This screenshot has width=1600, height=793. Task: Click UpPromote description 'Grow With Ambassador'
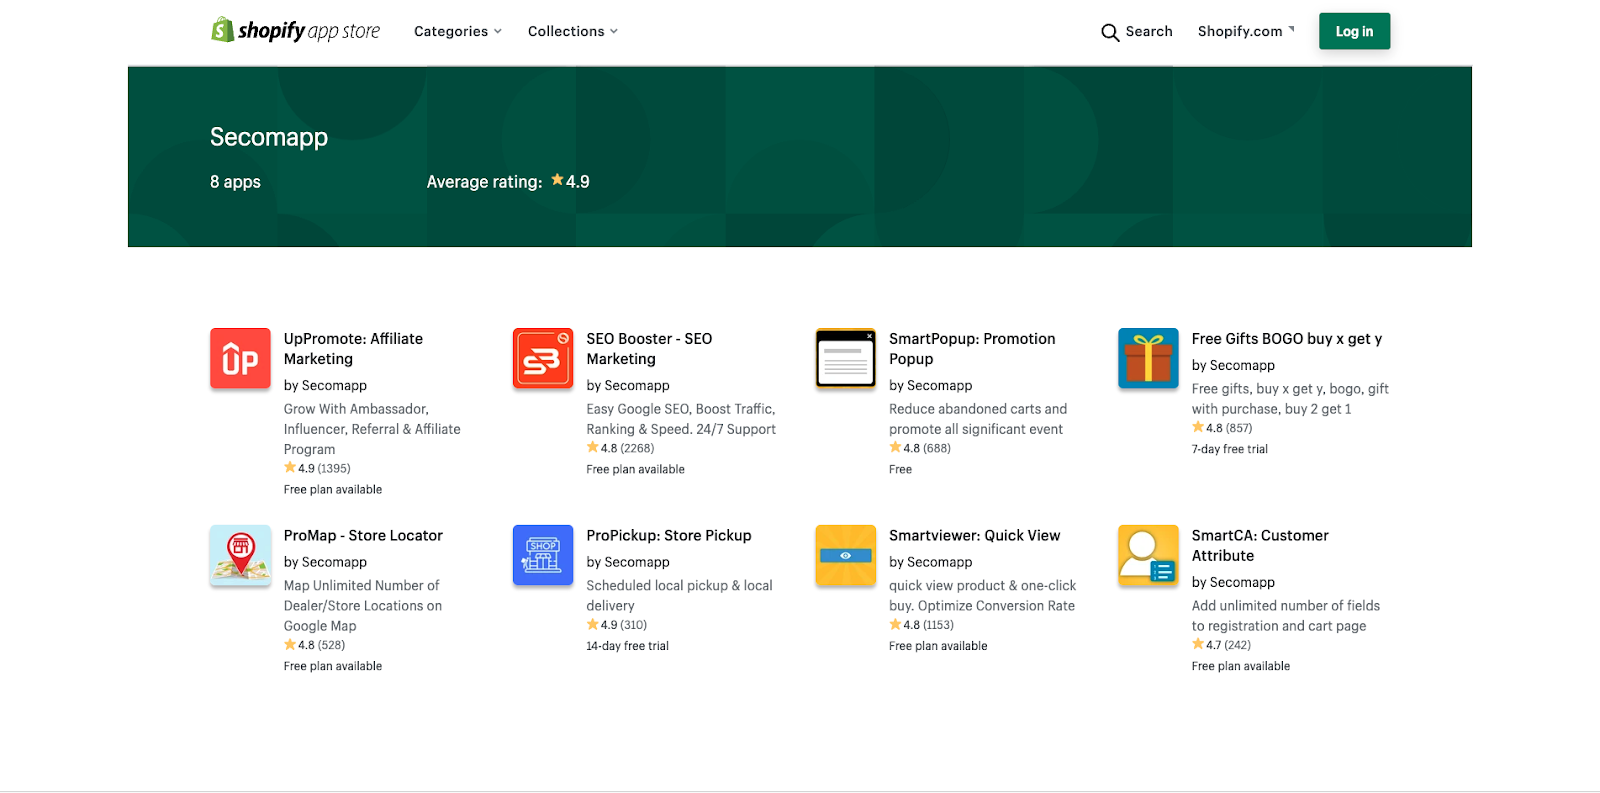(x=372, y=429)
